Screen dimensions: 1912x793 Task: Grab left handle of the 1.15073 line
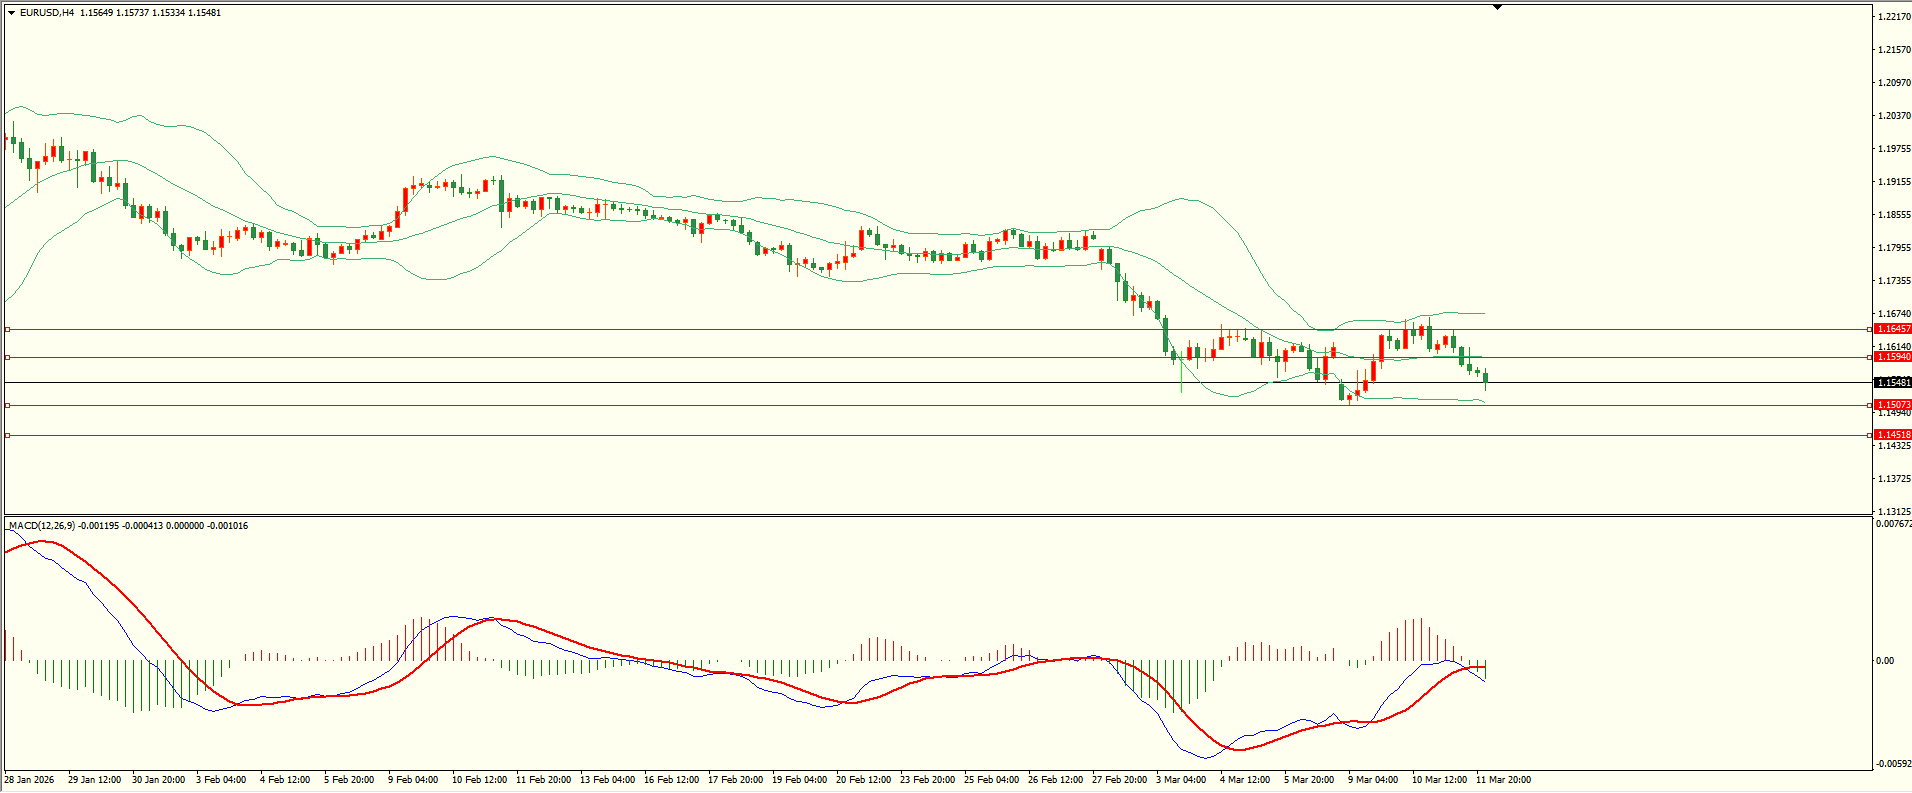8,405
